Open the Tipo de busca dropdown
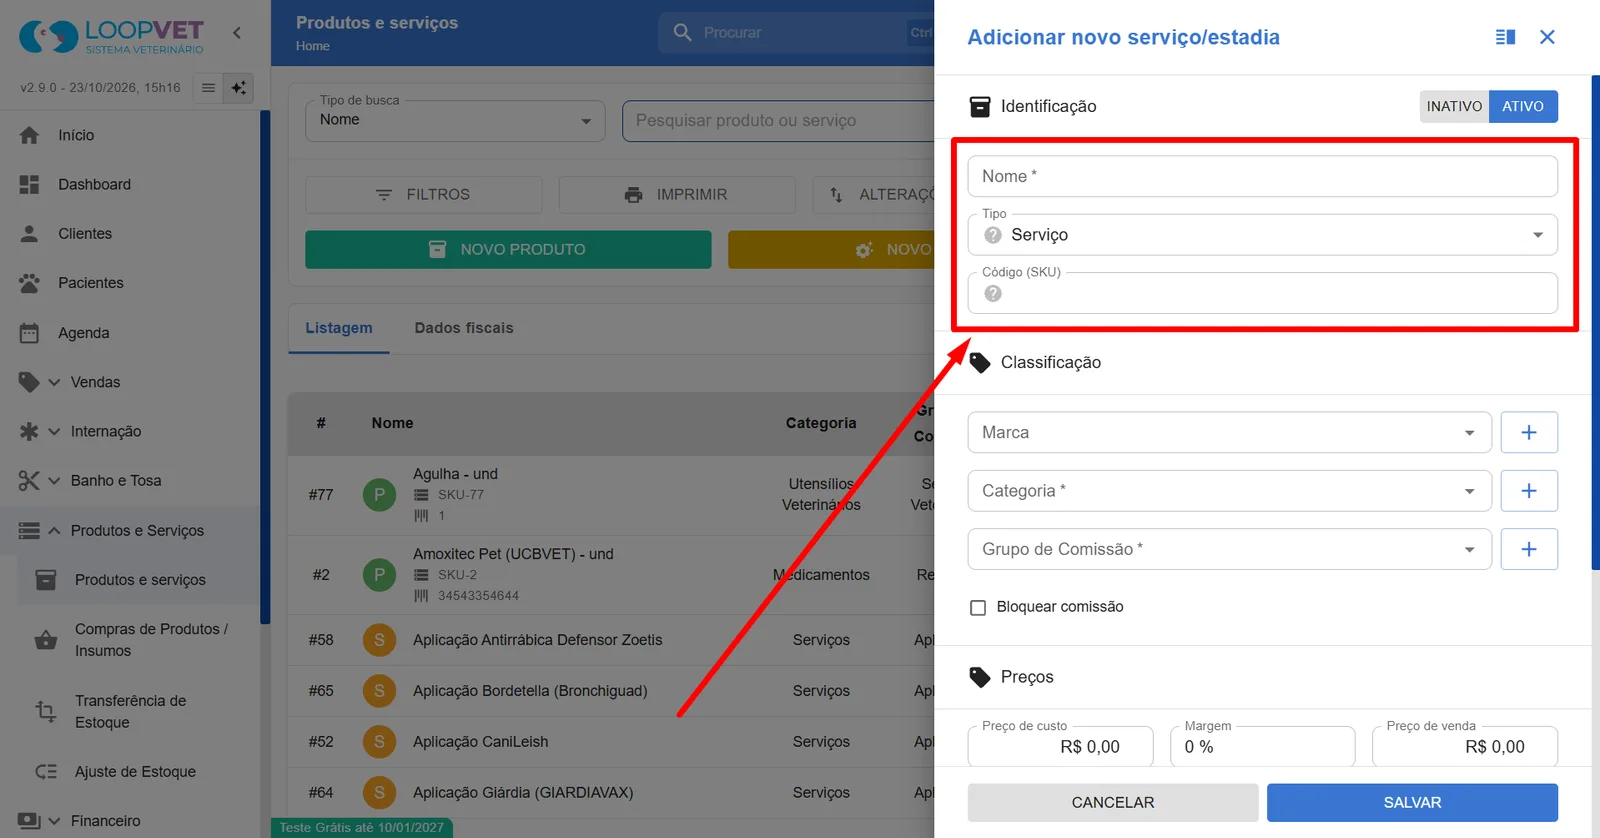The height and width of the screenshot is (838, 1600). point(455,121)
